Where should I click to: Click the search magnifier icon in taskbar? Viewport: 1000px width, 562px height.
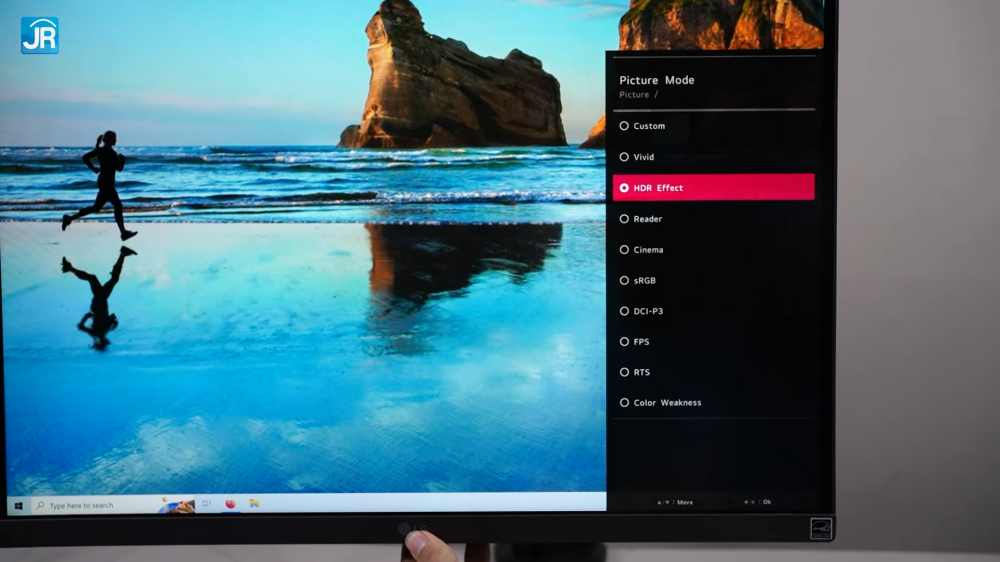tap(41, 505)
